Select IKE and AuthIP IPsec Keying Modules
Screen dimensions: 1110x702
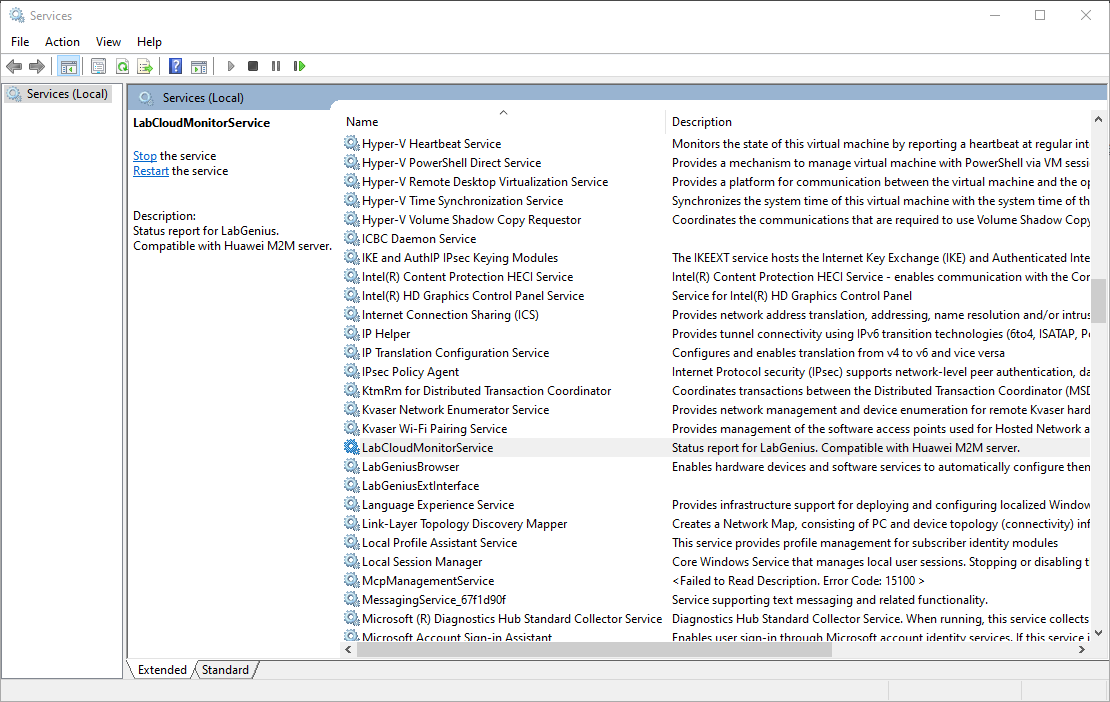coord(459,258)
